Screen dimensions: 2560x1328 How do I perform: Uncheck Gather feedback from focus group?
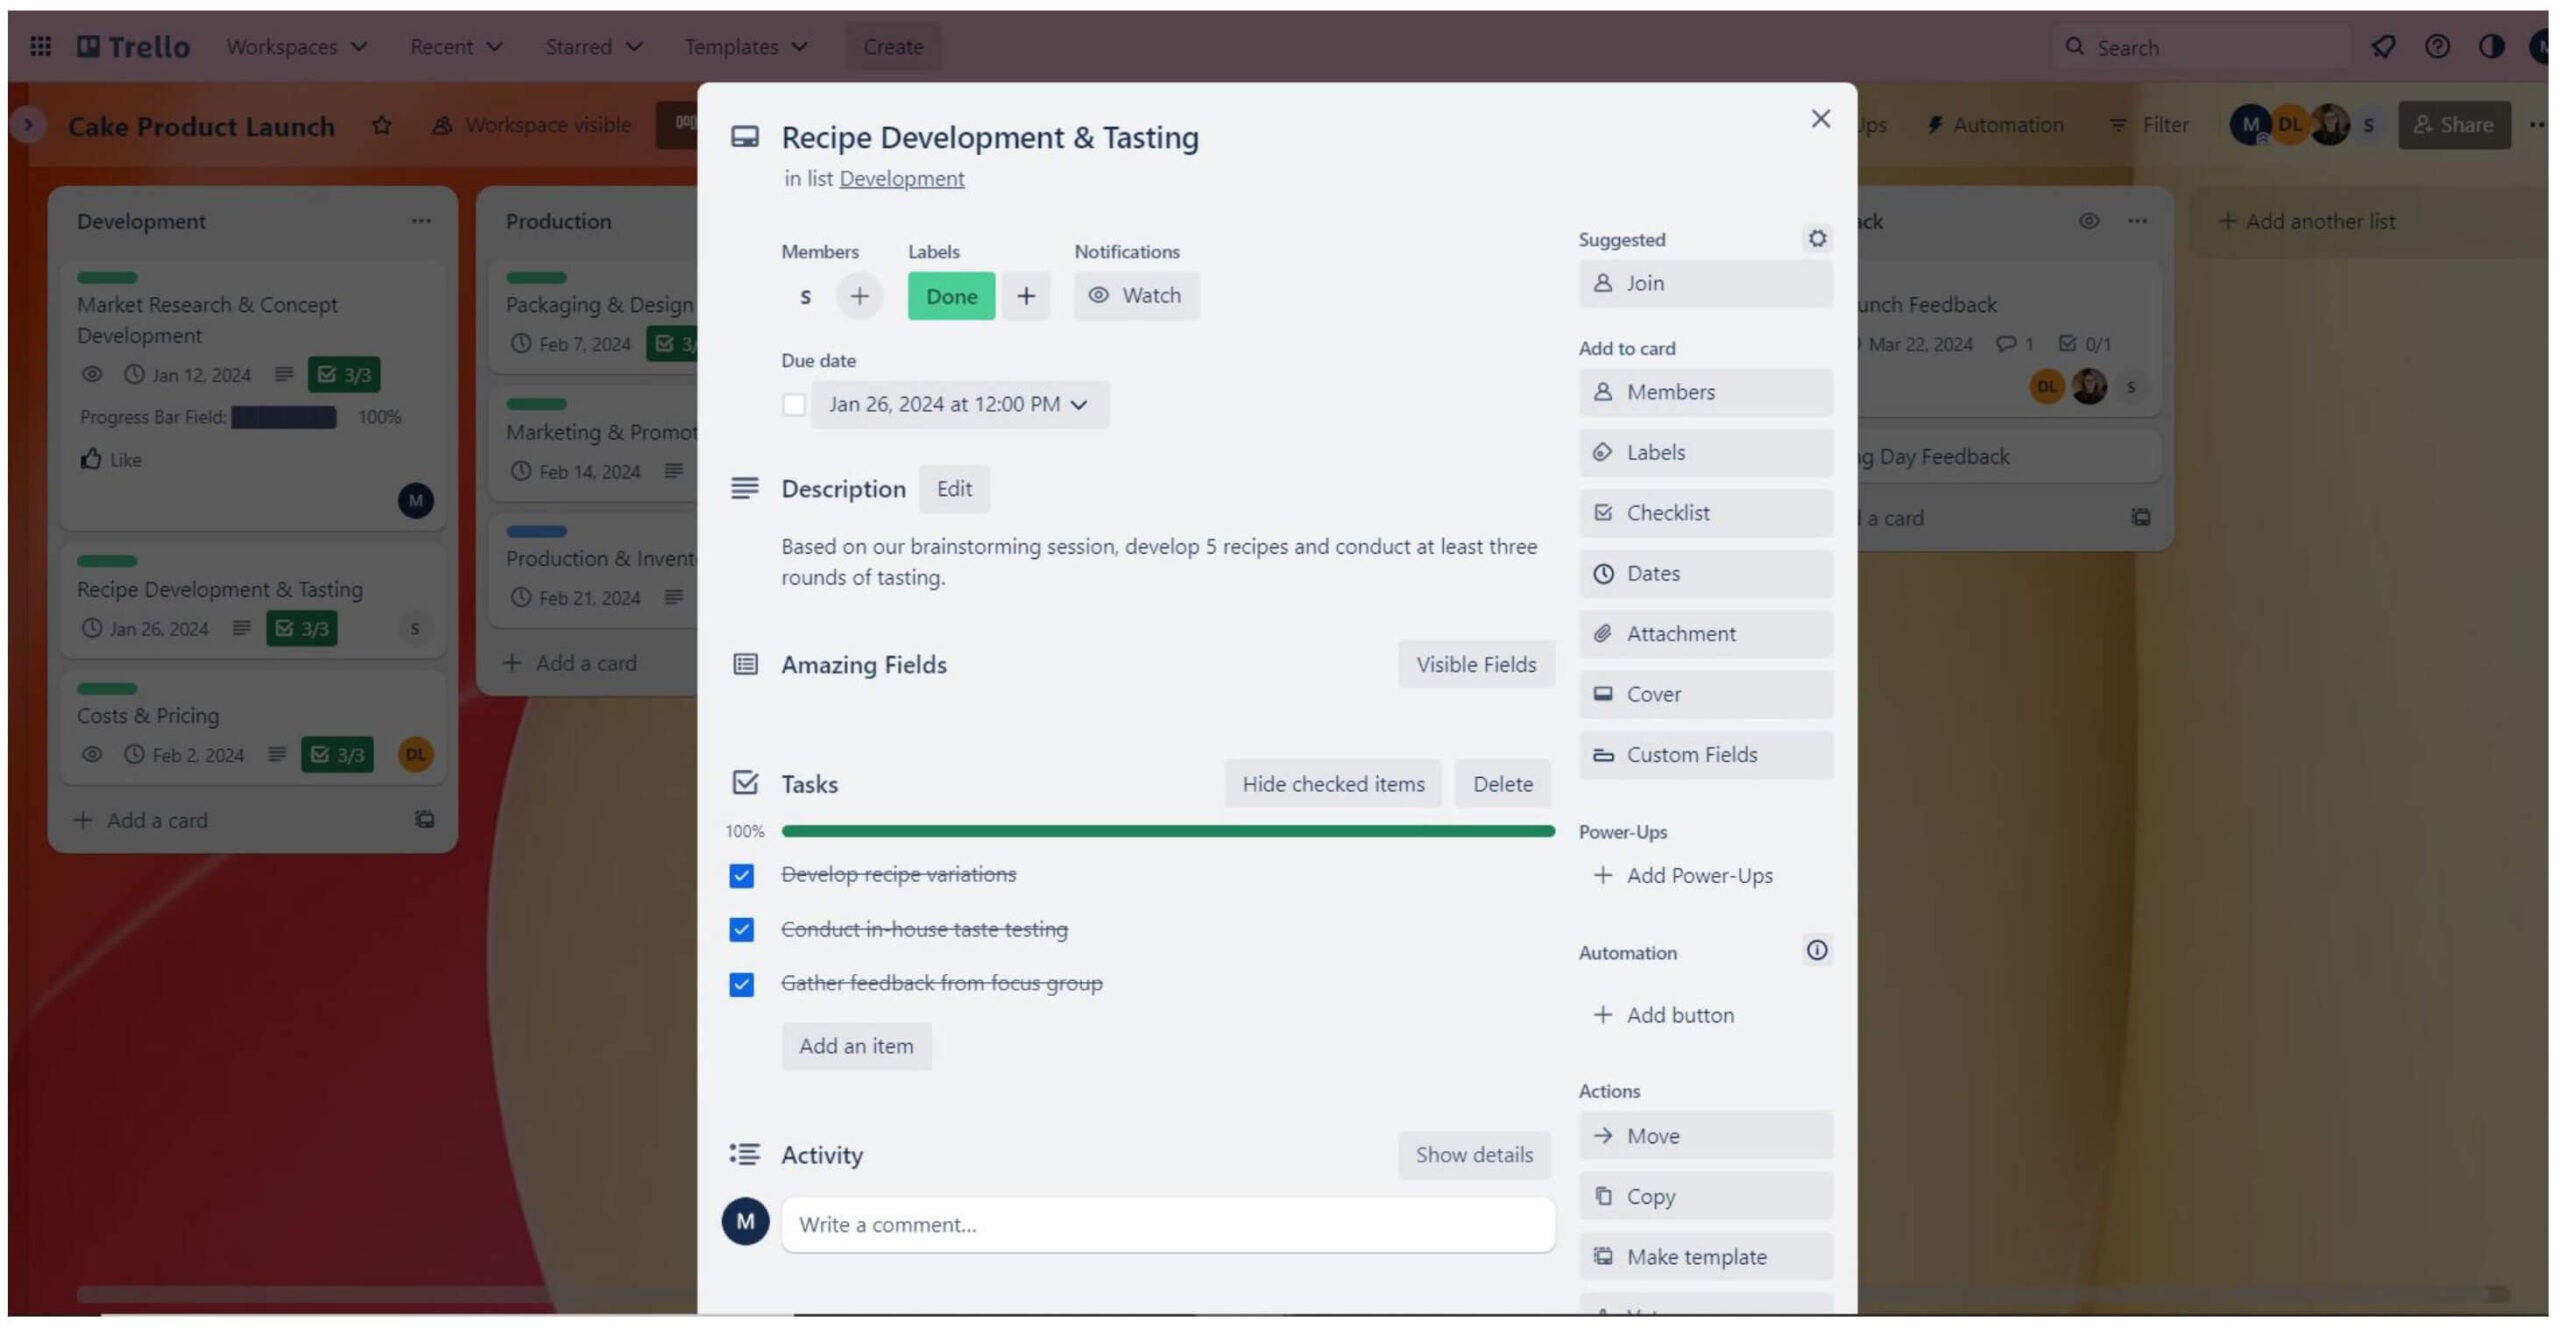tap(741, 984)
